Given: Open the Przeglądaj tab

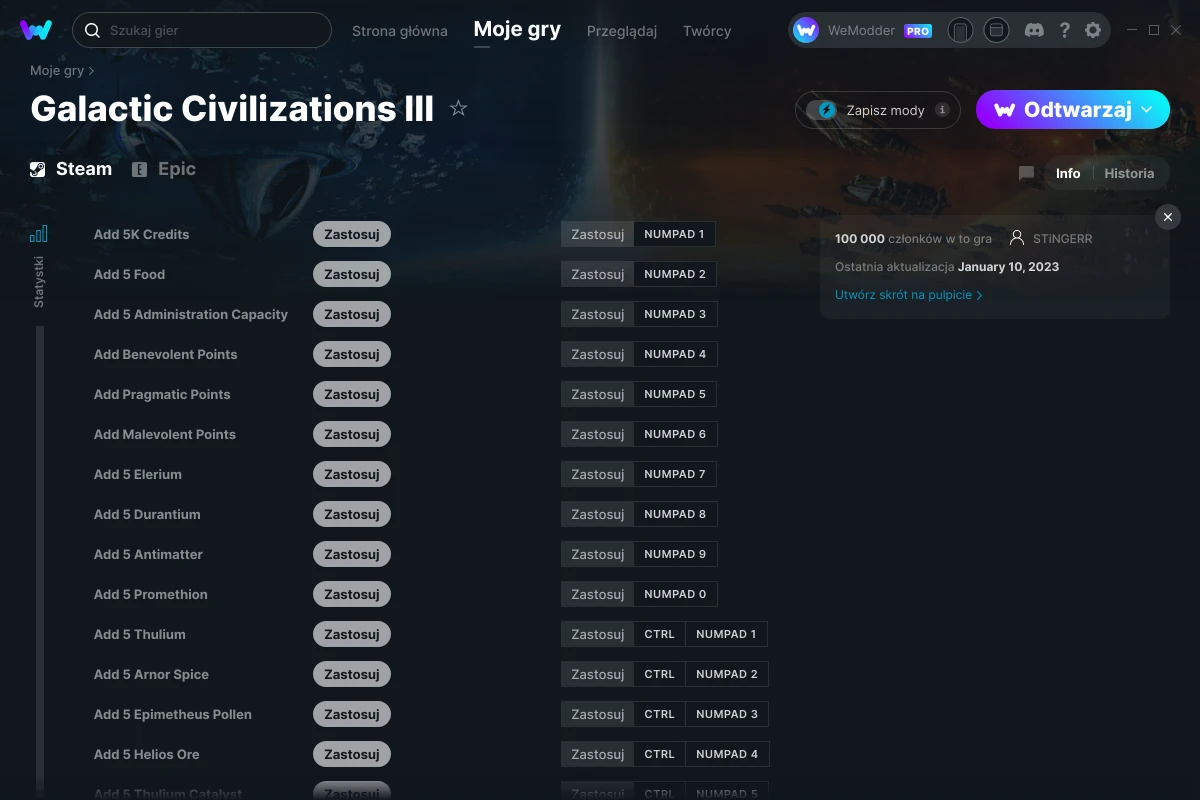Looking at the screenshot, I should pyautogui.click(x=622, y=31).
